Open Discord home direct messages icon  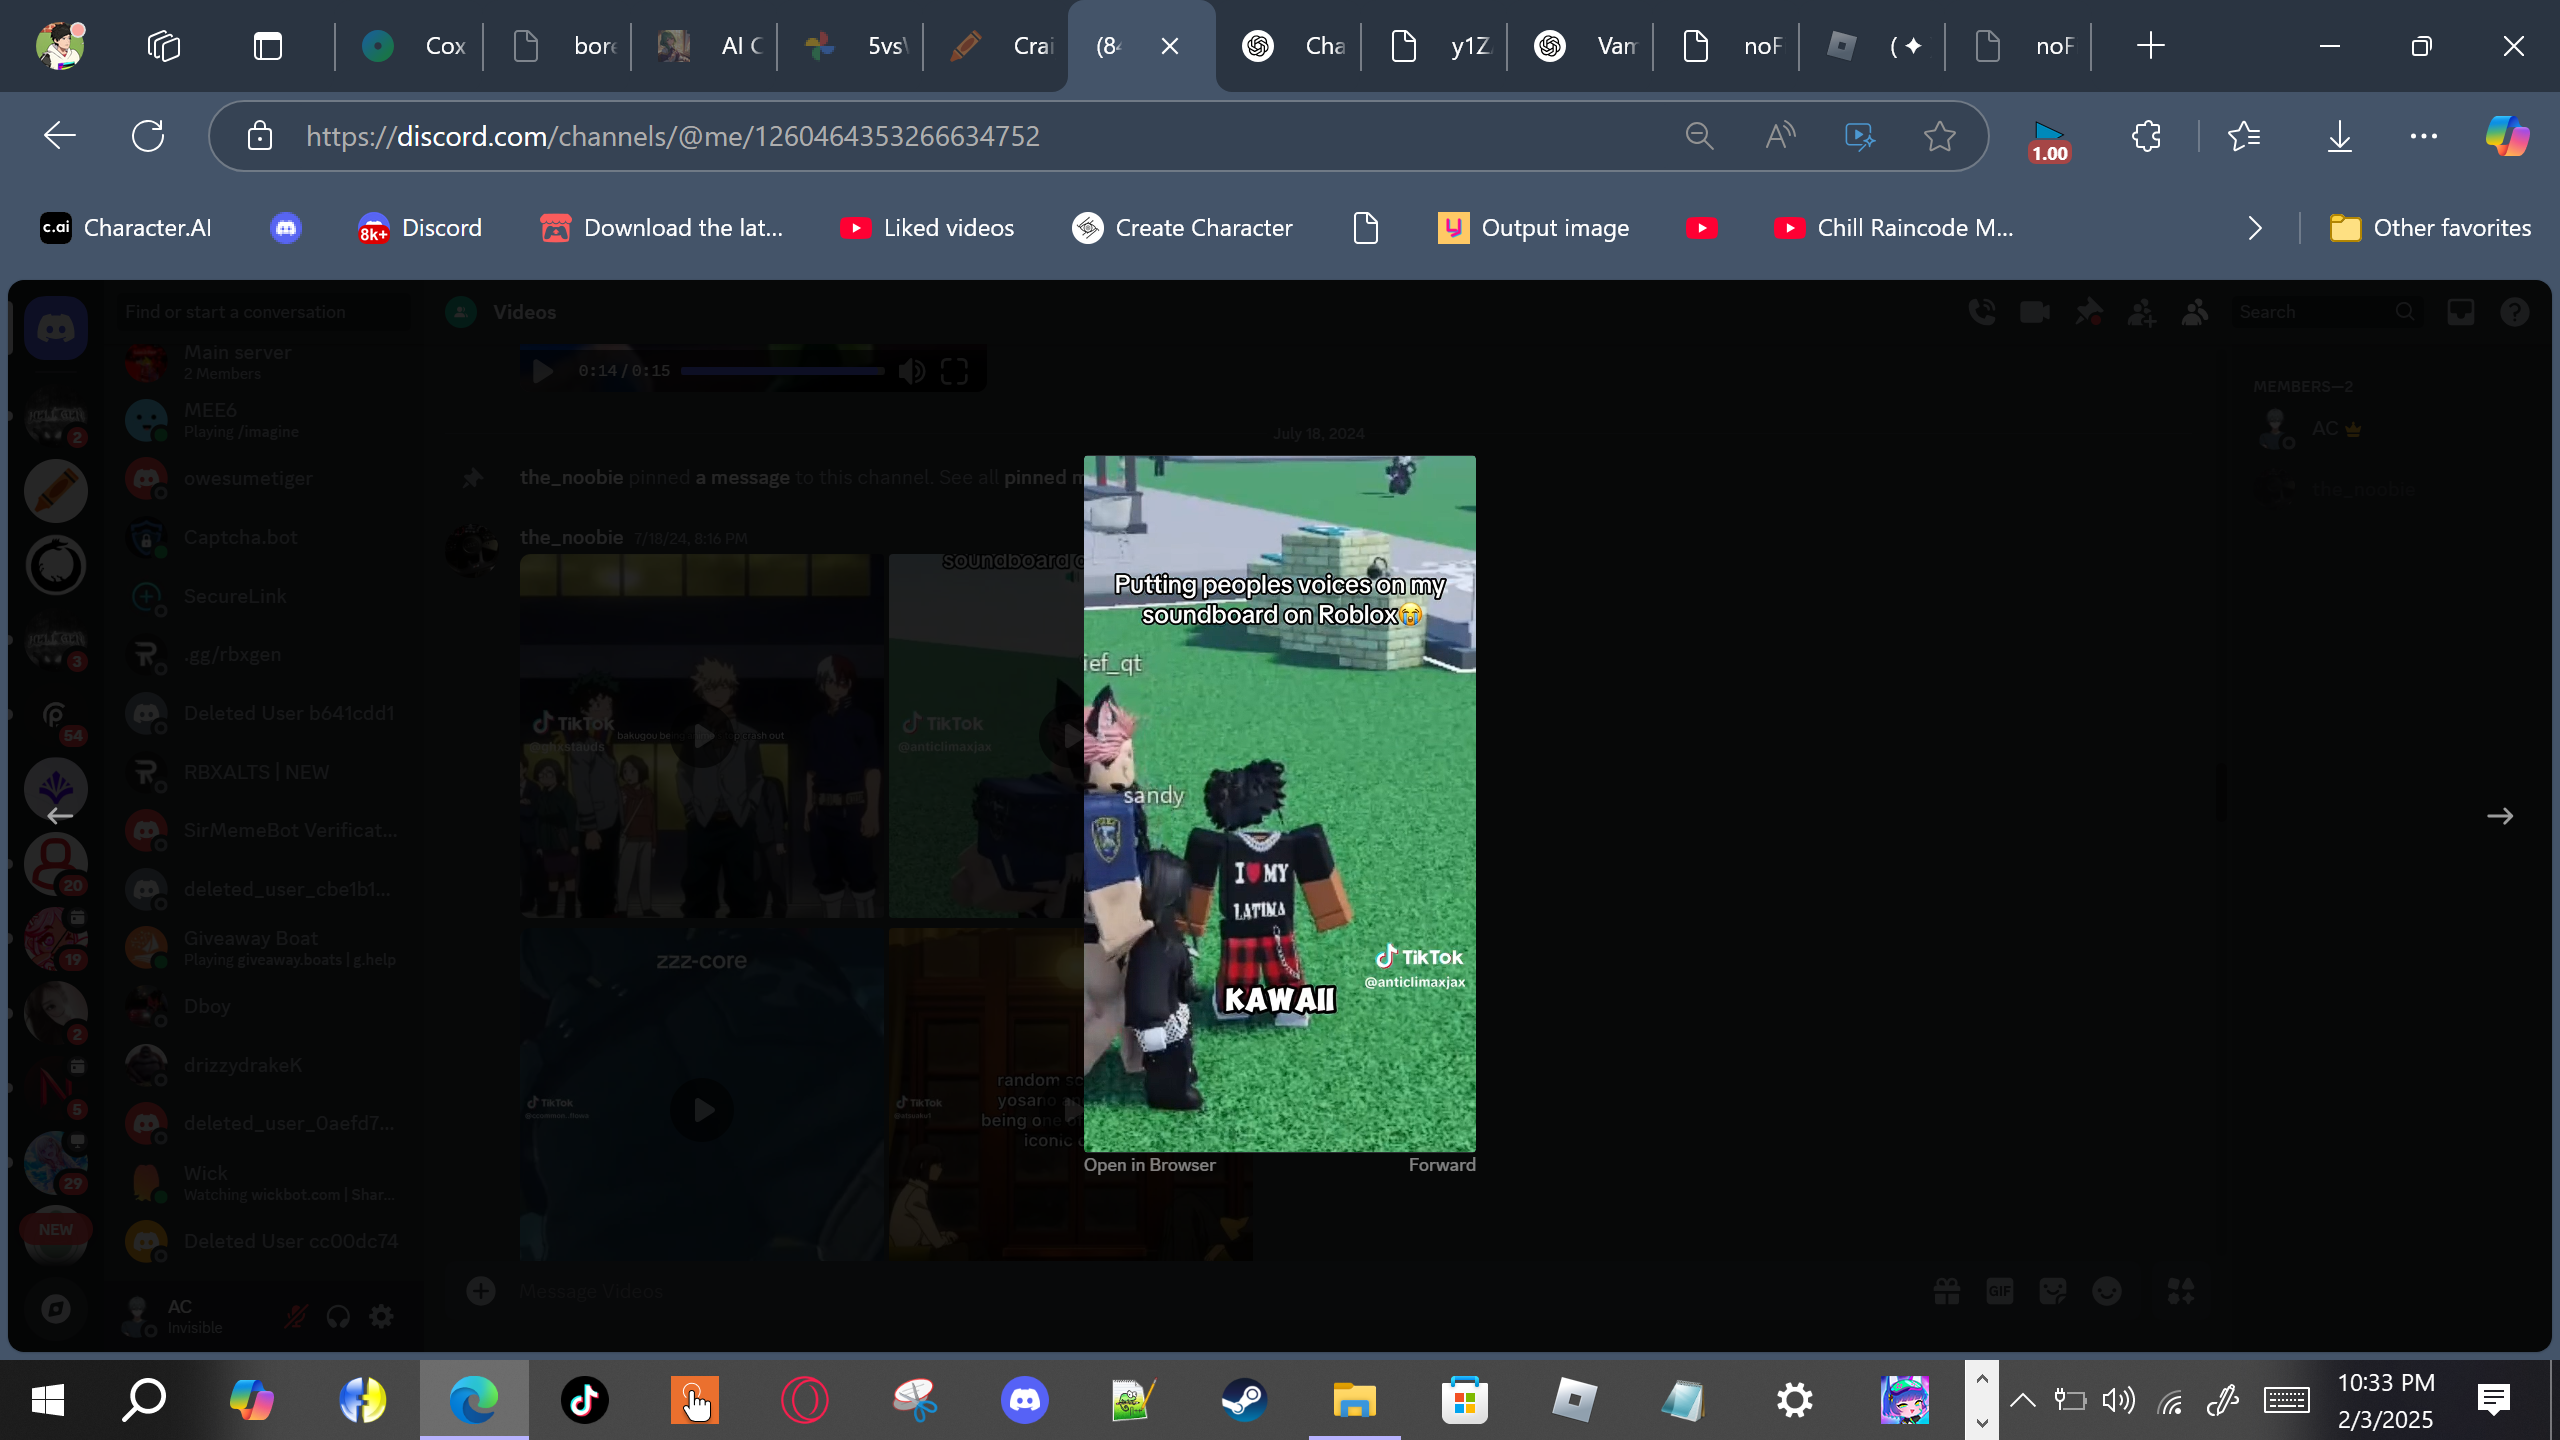[x=56, y=328]
